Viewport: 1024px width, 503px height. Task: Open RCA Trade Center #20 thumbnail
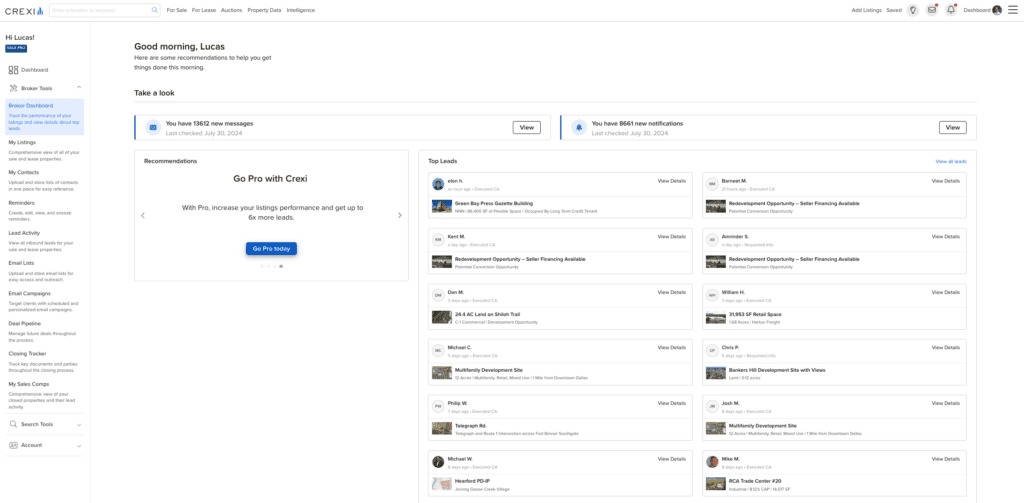716,484
